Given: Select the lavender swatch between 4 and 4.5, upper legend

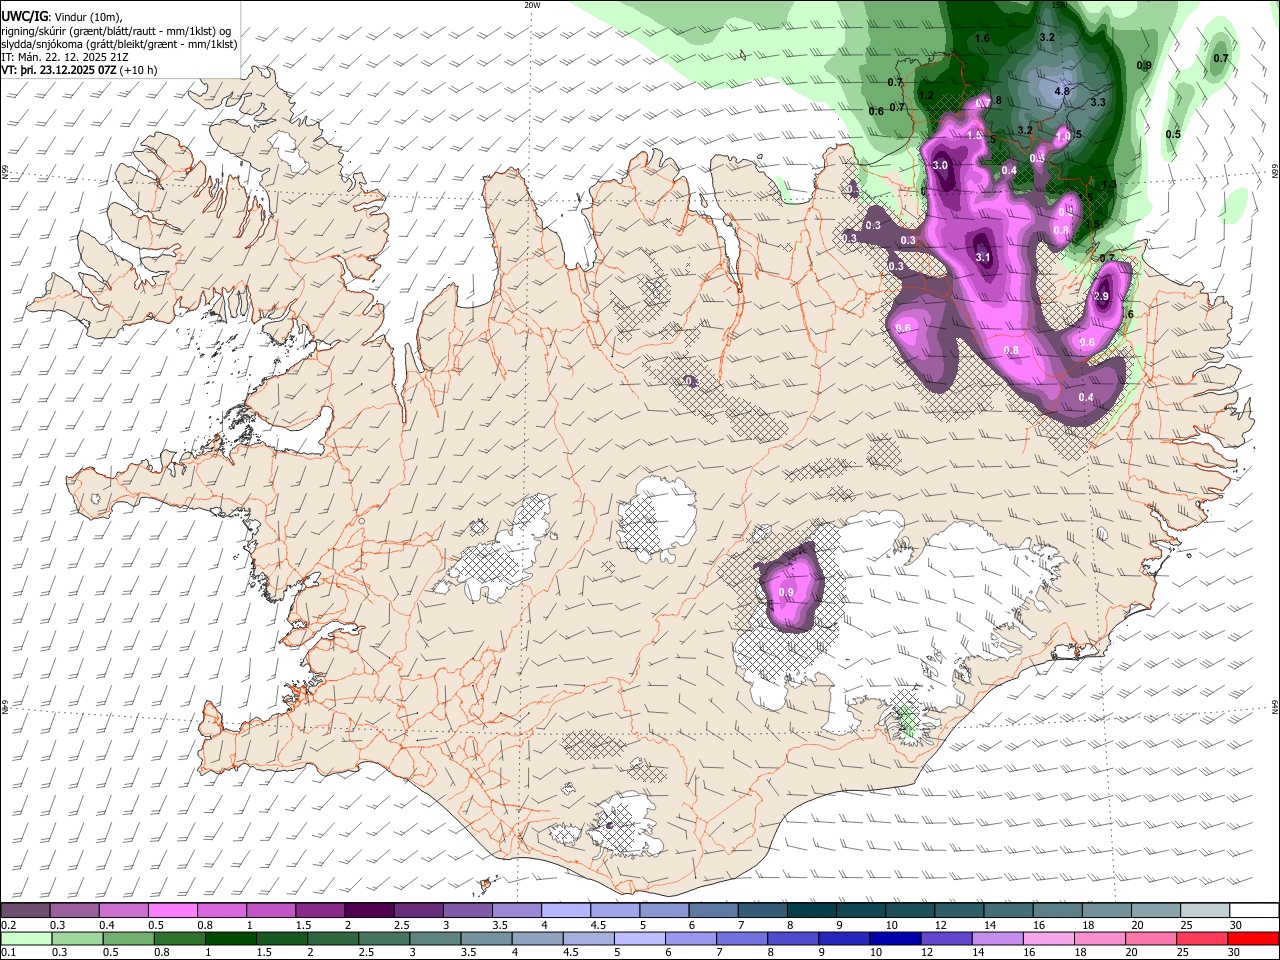Looking at the screenshot, I should (x=566, y=911).
